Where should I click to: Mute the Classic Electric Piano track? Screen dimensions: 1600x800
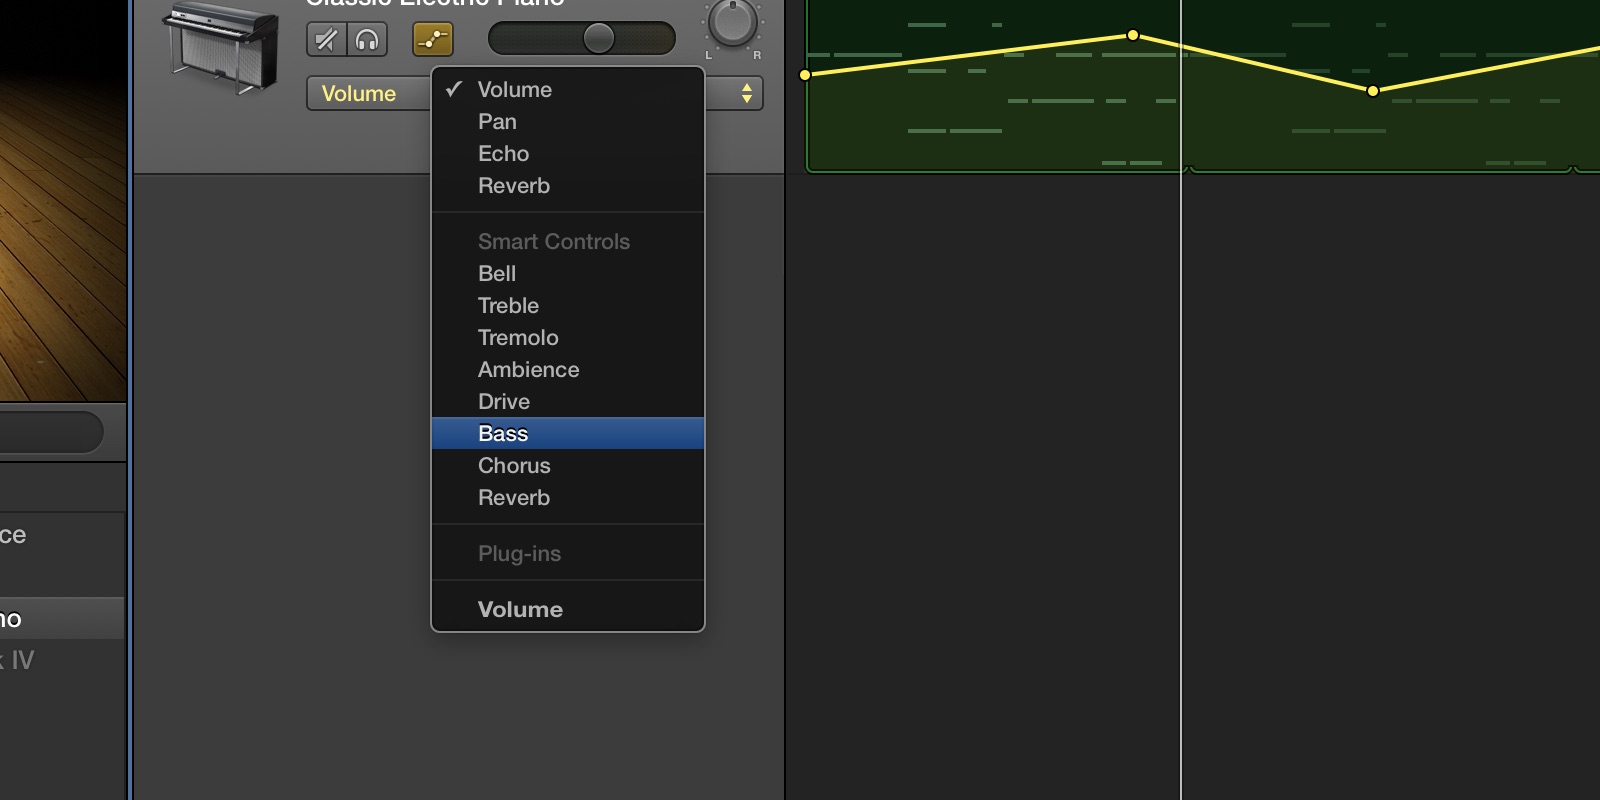click(326, 40)
